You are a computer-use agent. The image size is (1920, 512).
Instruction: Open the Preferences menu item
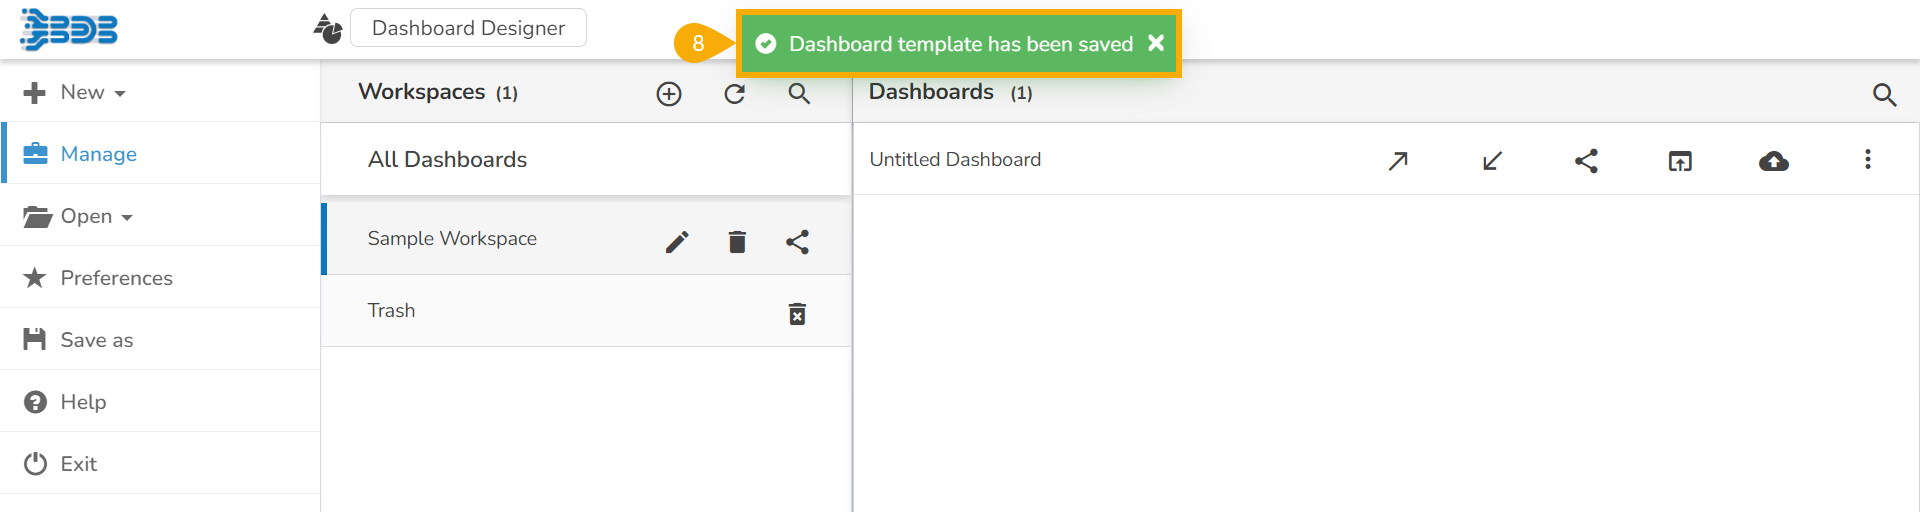pos(116,278)
